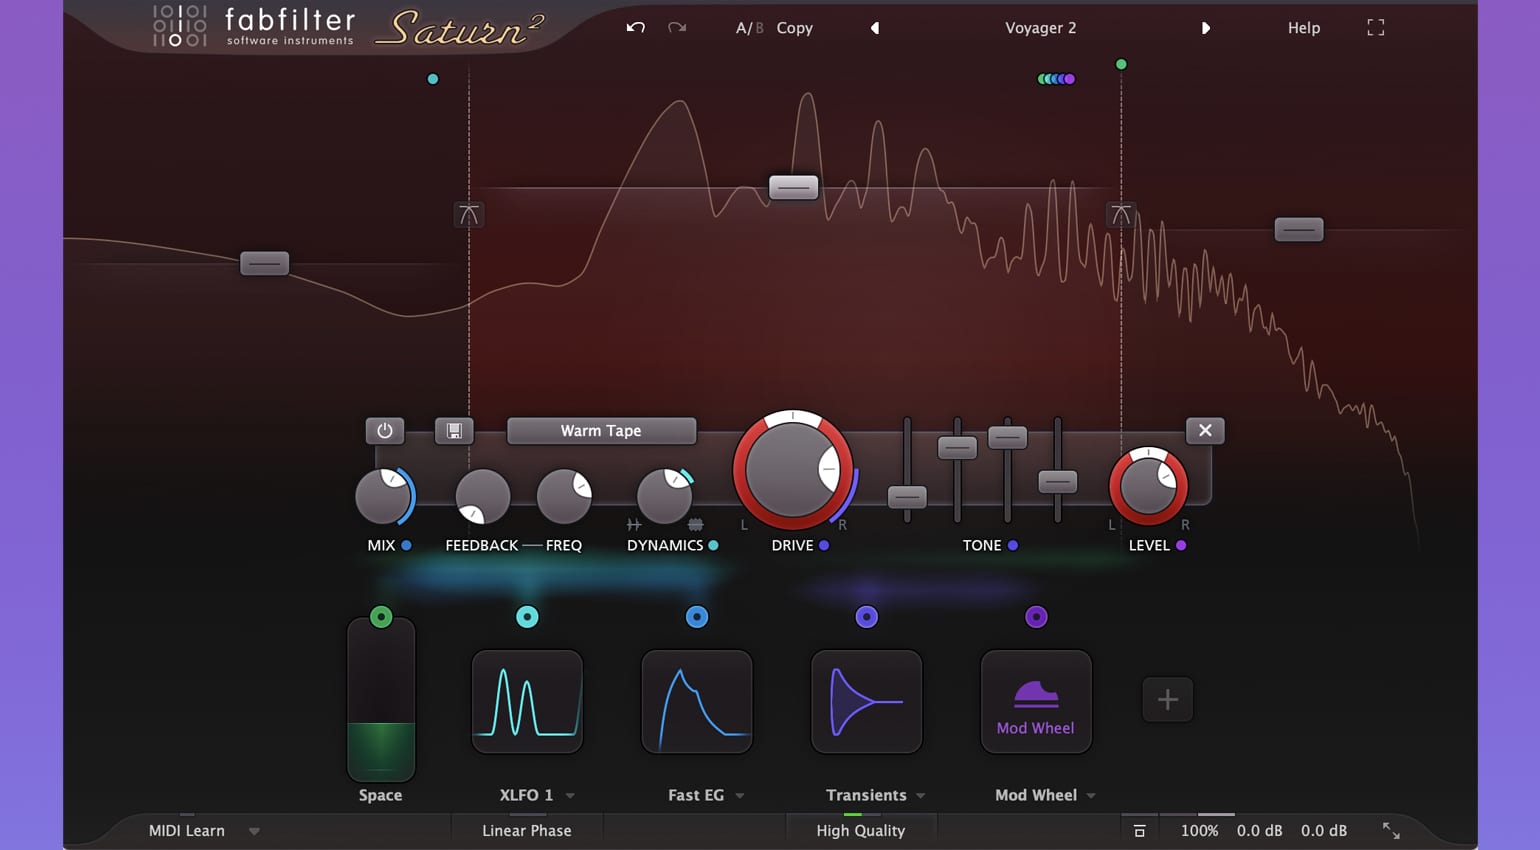
Task: Click the first 0.0 dB value
Action: click(x=1259, y=831)
